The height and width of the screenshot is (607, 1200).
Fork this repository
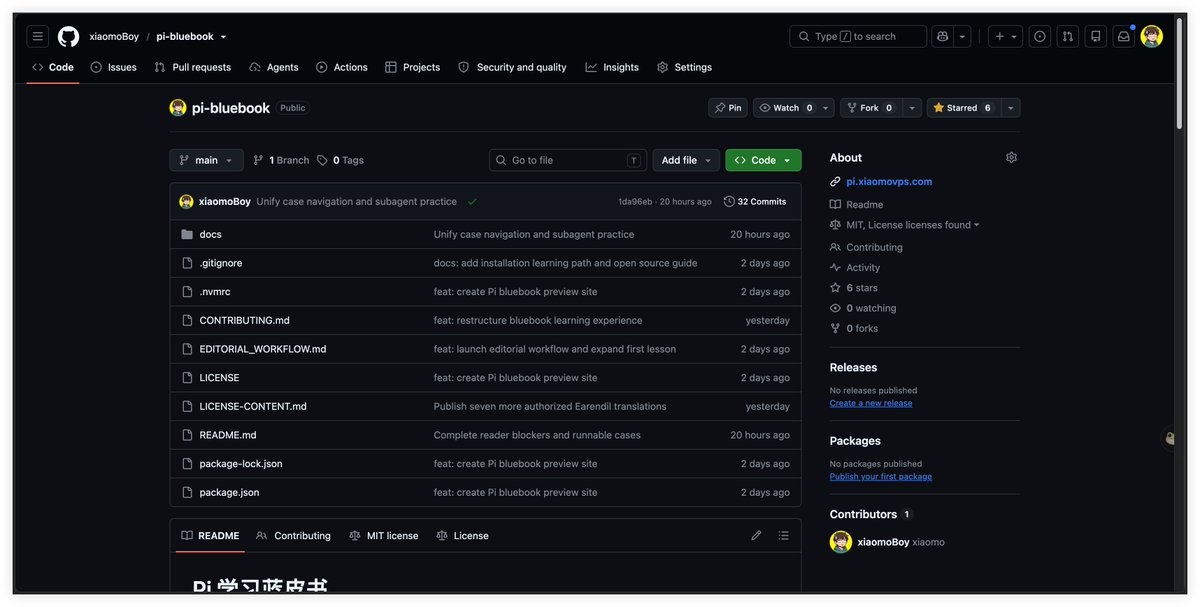871,108
